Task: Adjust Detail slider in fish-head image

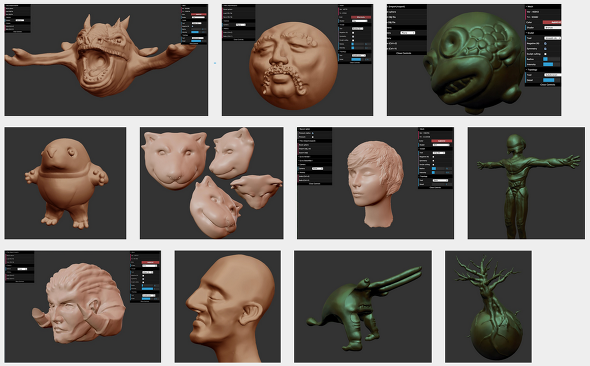Action: [551, 80]
